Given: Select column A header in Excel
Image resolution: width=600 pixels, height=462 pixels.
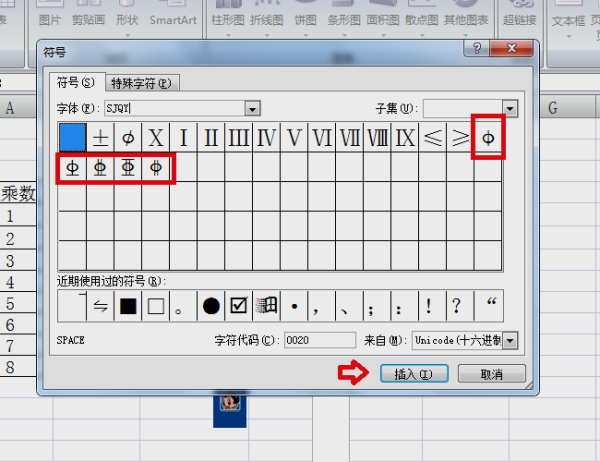Looking at the screenshot, I should tap(18, 108).
